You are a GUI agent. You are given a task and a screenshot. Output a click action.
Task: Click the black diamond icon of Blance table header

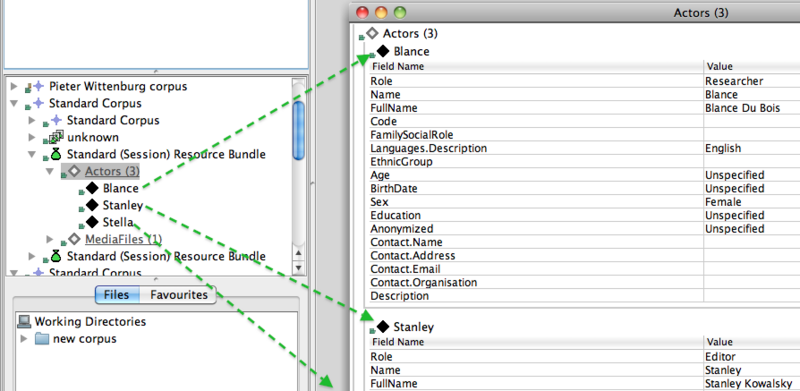[383, 51]
